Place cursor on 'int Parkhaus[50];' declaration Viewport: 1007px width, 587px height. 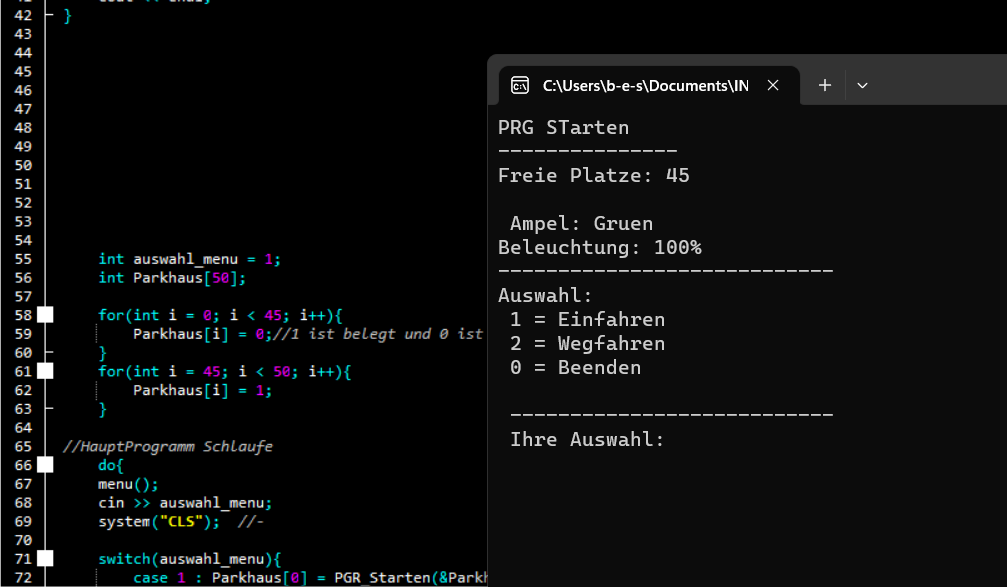172,278
